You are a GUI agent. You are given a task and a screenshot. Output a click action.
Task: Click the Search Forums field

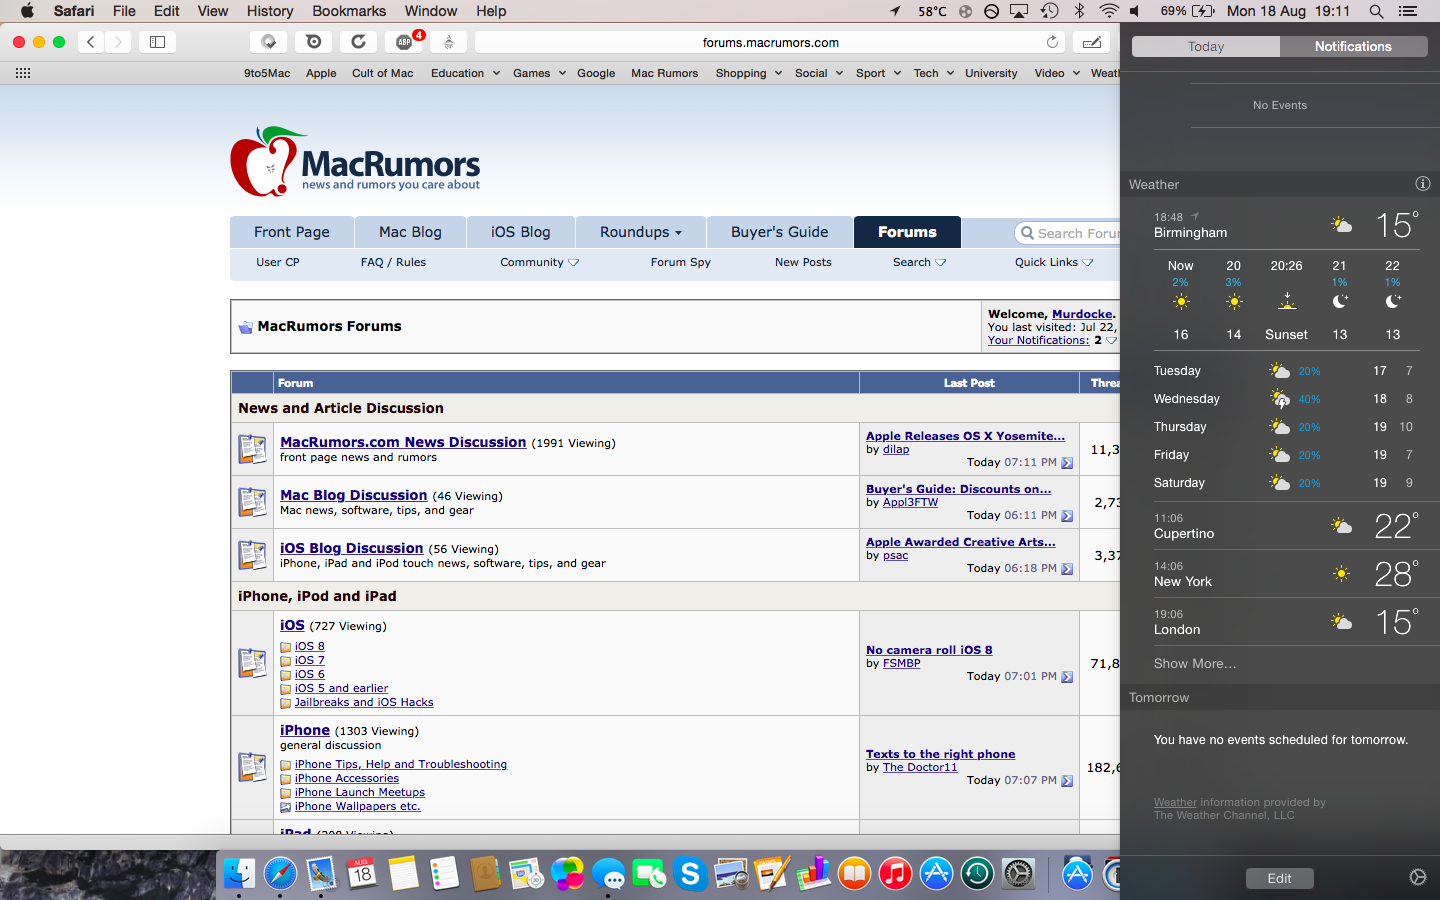pos(1068,233)
